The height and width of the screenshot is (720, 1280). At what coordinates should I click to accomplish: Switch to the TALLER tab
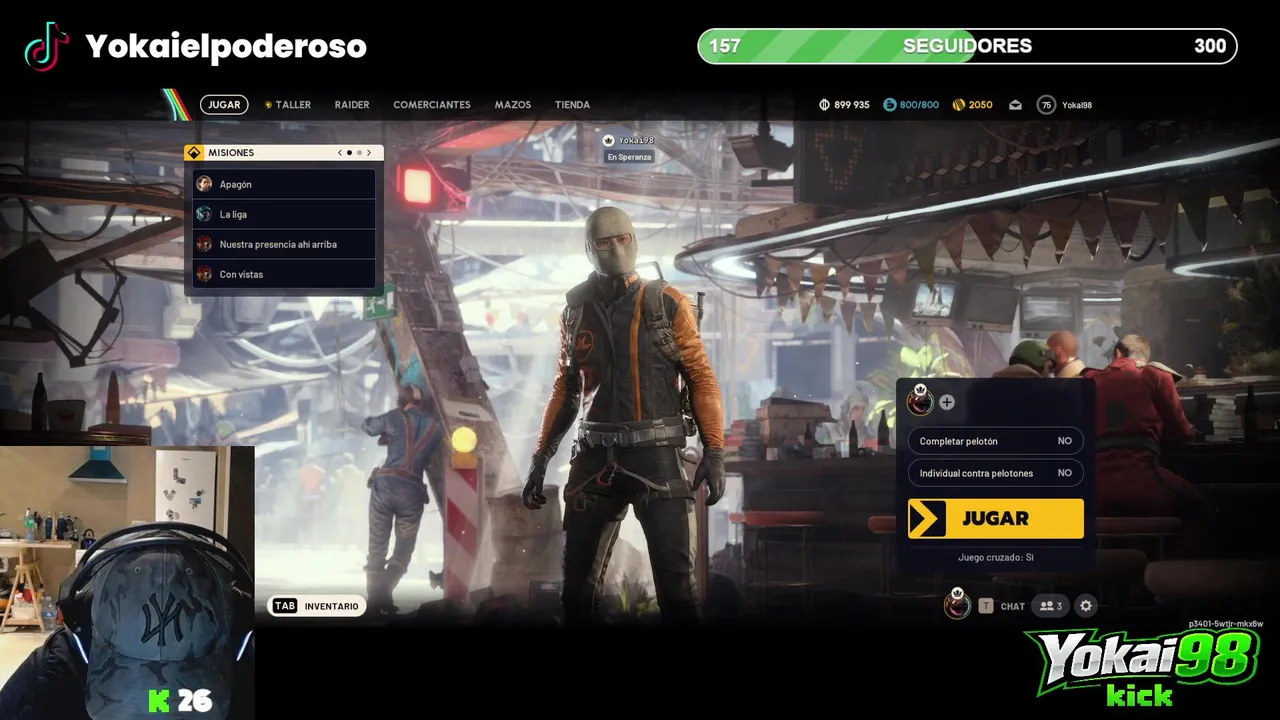tap(288, 104)
